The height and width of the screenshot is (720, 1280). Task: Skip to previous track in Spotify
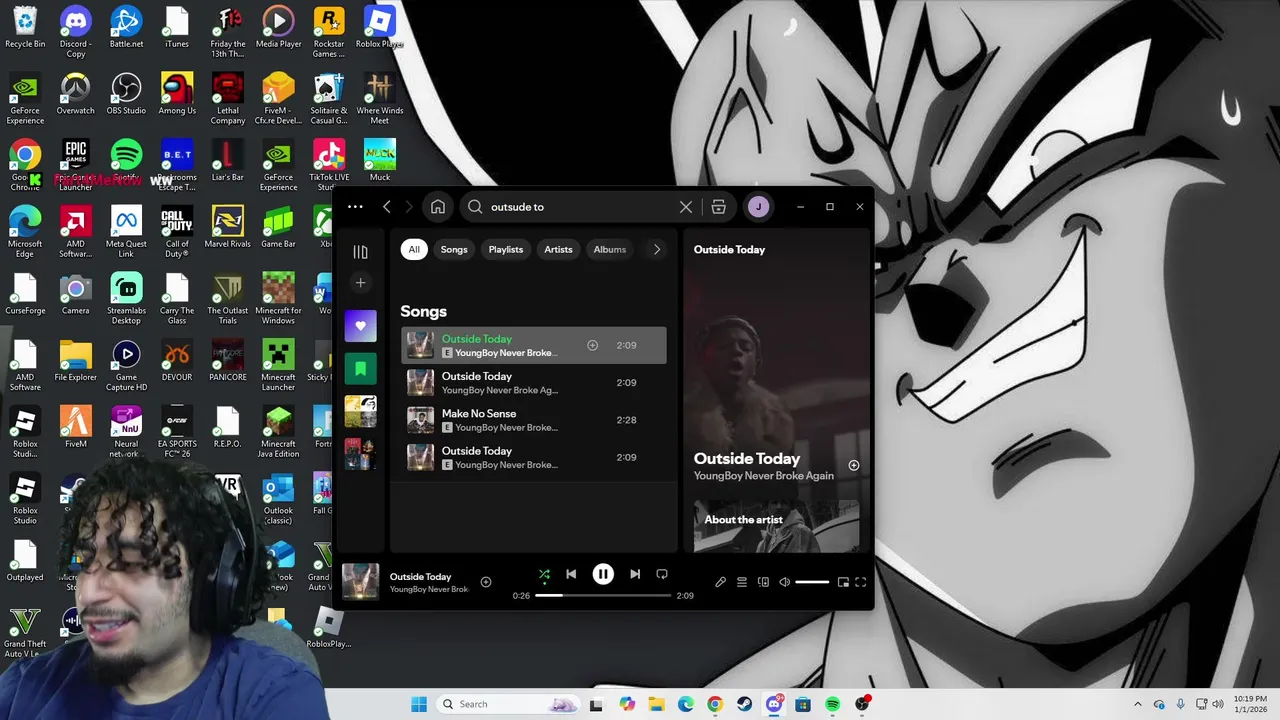(x=571, y=574)
